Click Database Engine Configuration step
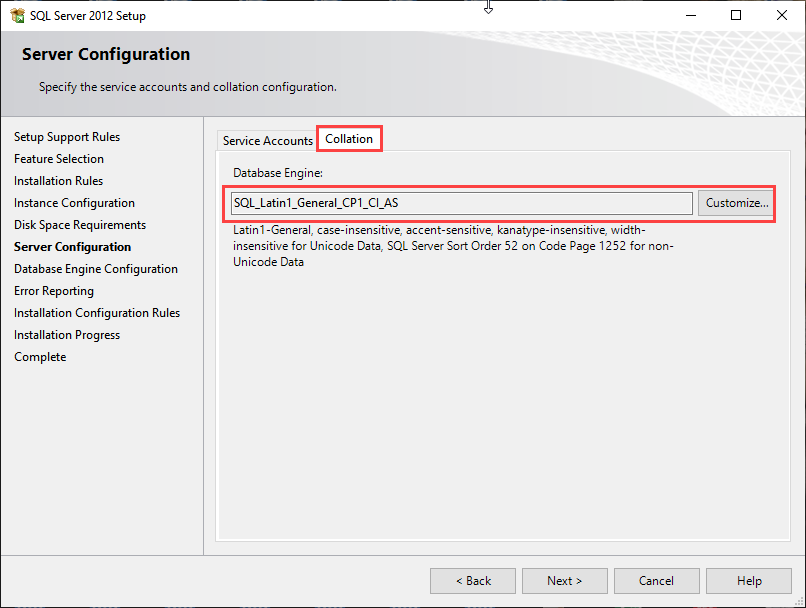This screenshot has height=608, width=806. click(x=96, y=269)
